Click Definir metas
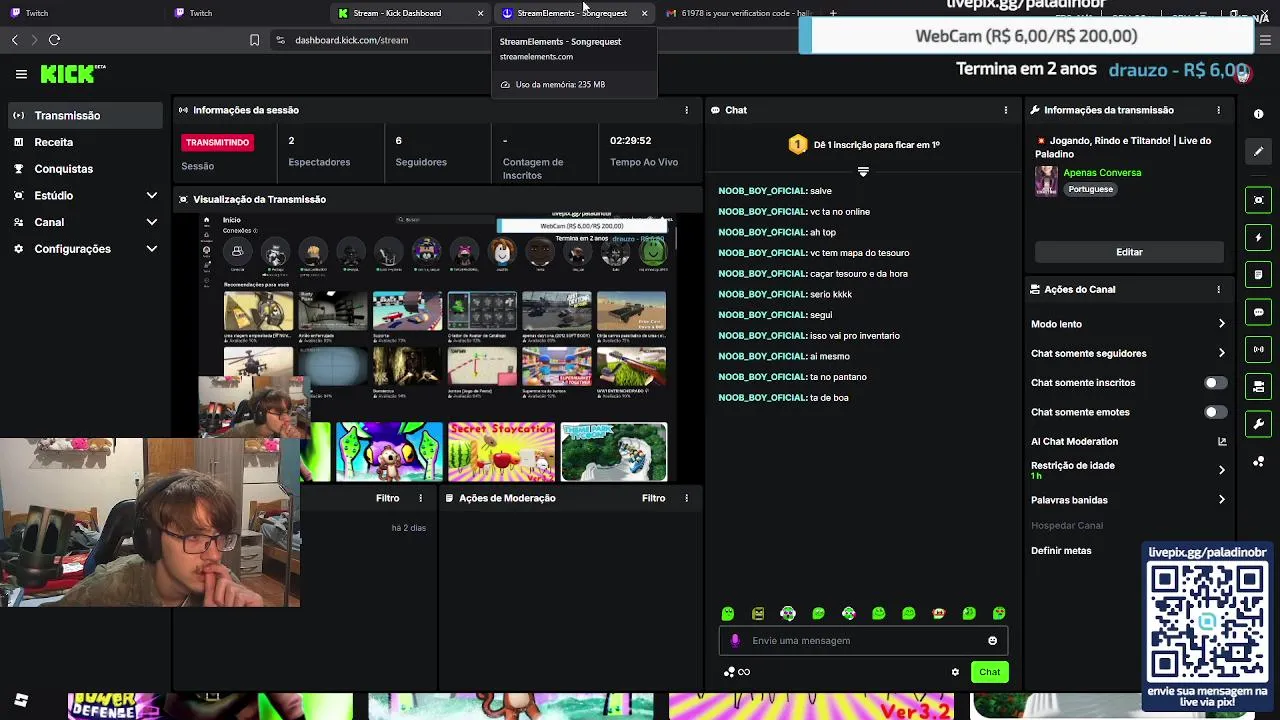Screen dimensions: 1280x720 tap(1061, 551)
